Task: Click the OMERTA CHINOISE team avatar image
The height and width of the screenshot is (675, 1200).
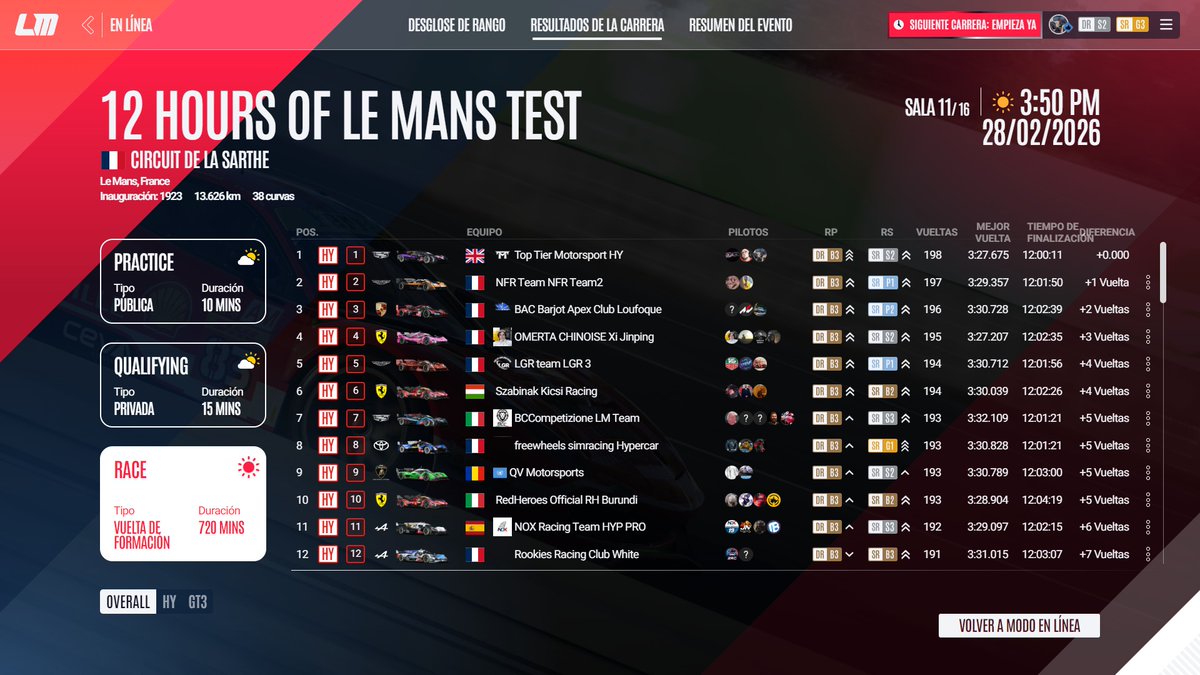Action: (503, 336)
